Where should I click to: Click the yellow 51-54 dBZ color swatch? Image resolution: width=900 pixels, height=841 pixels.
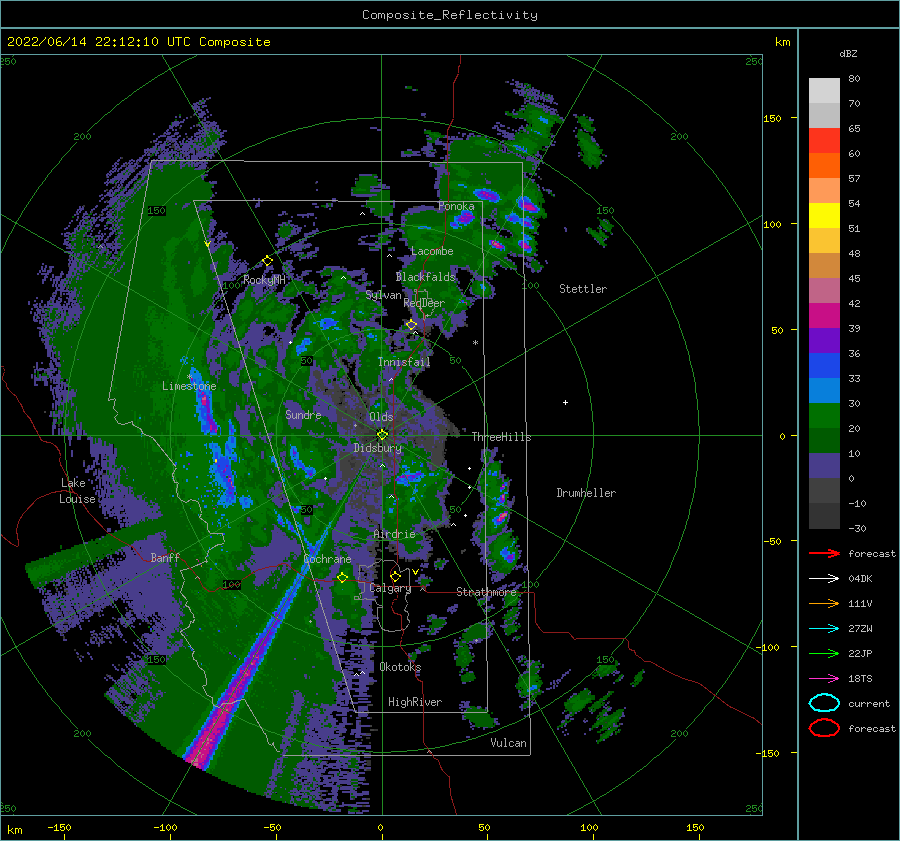pyautogui.click(x=824, y=215)
